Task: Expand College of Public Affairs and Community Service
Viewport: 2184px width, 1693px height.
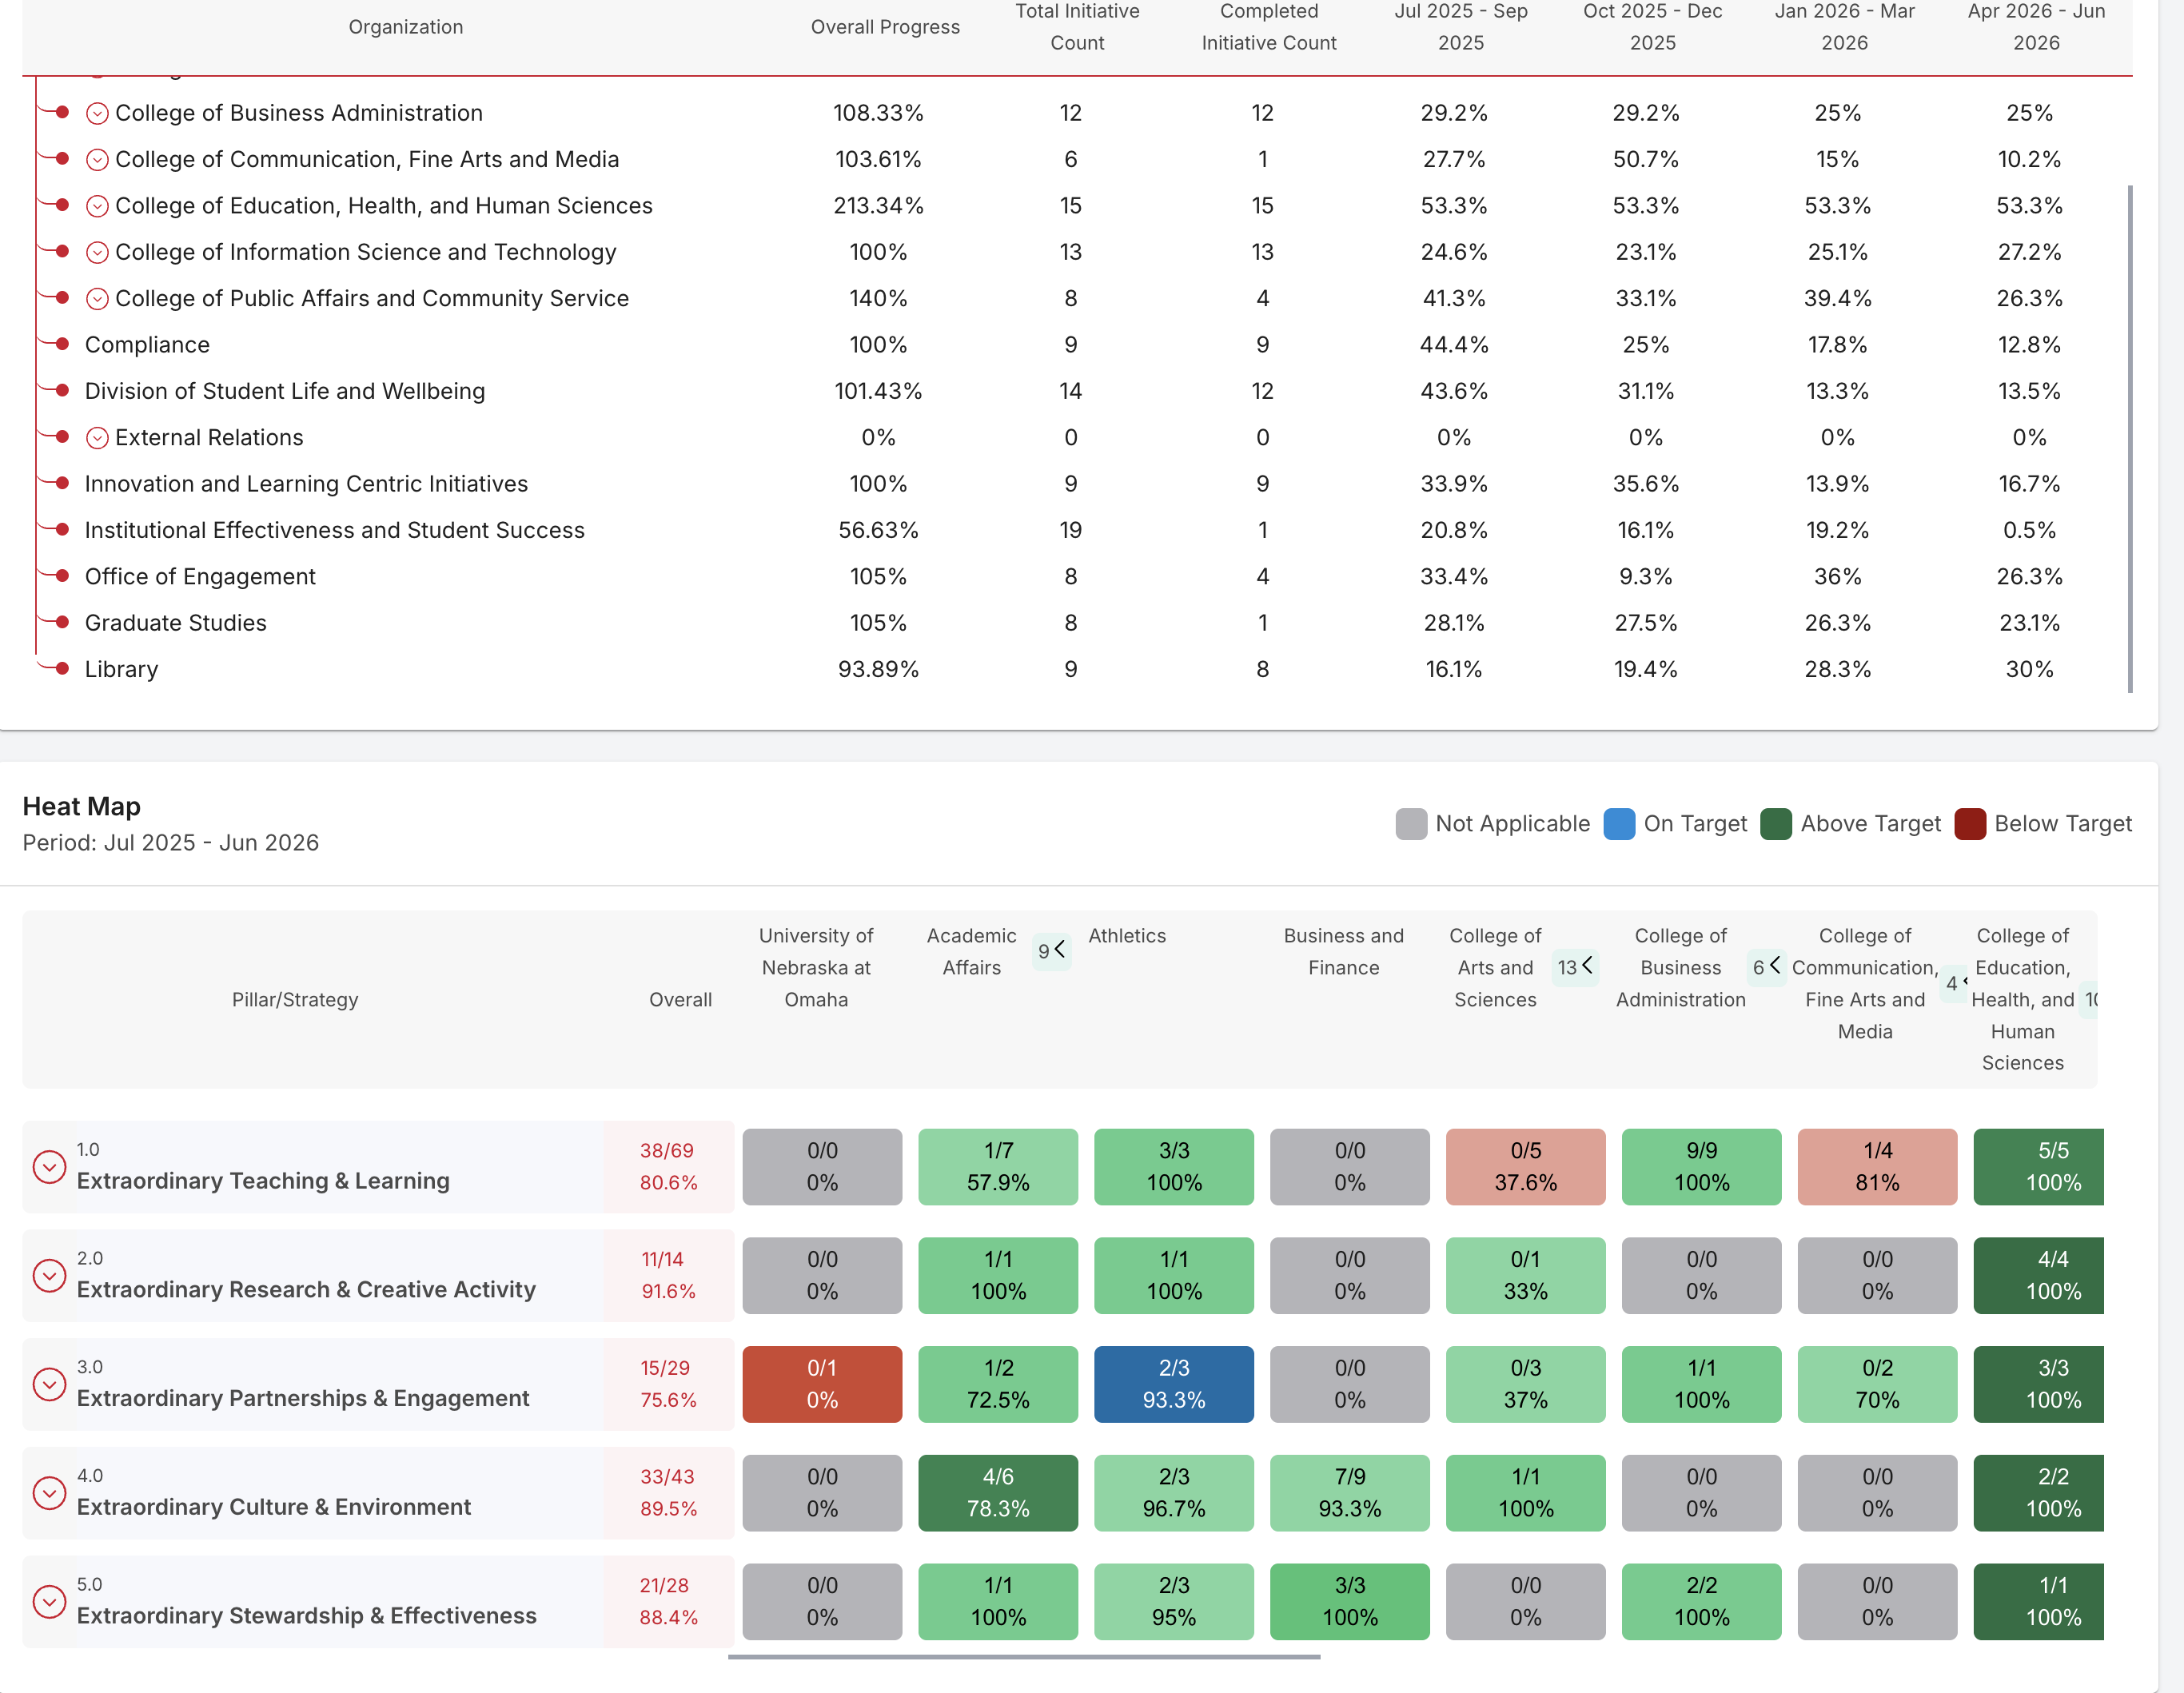Action: coord(97,299)
